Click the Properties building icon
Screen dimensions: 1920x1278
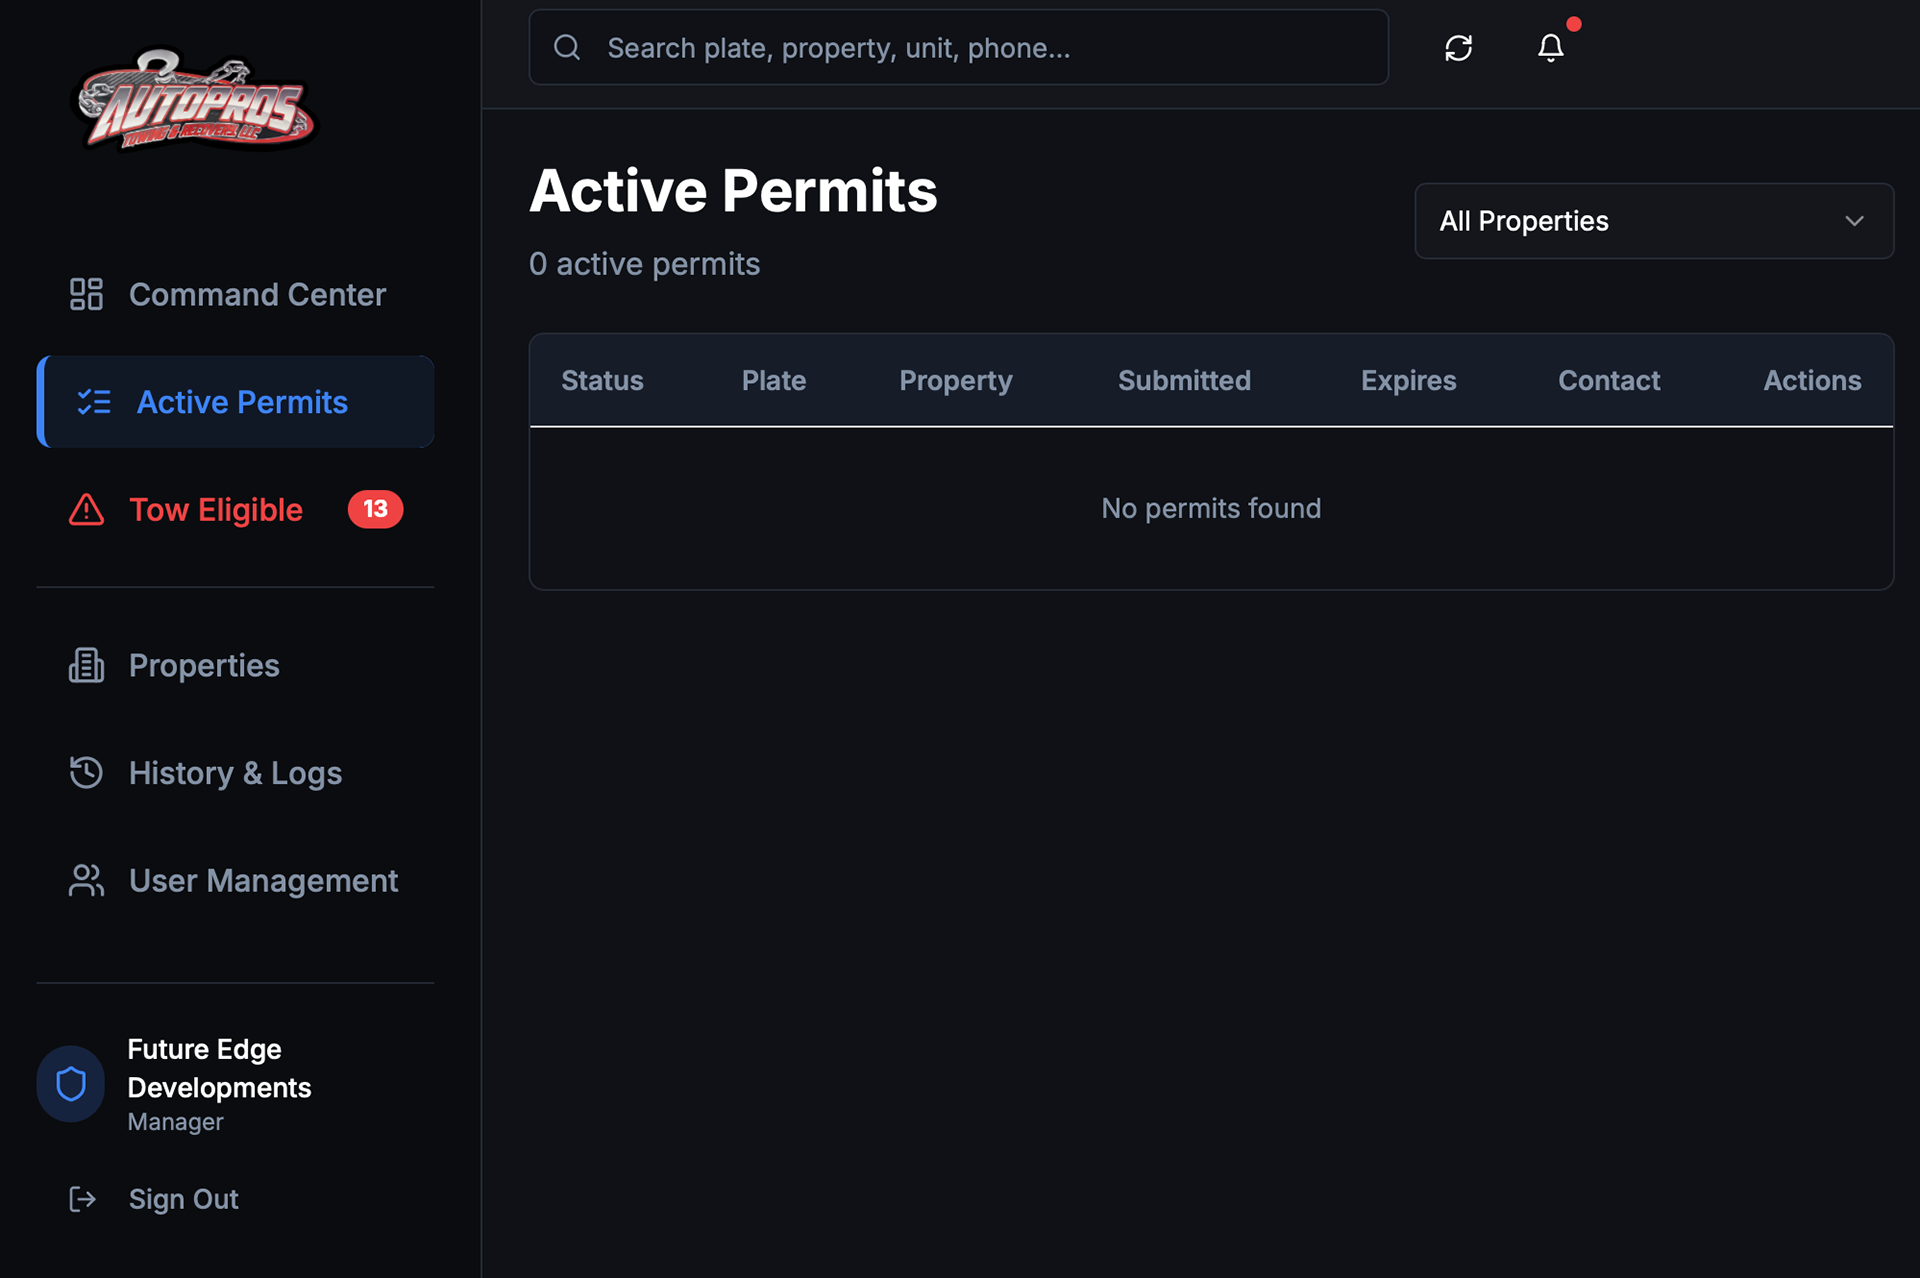[x=86, y=665]
